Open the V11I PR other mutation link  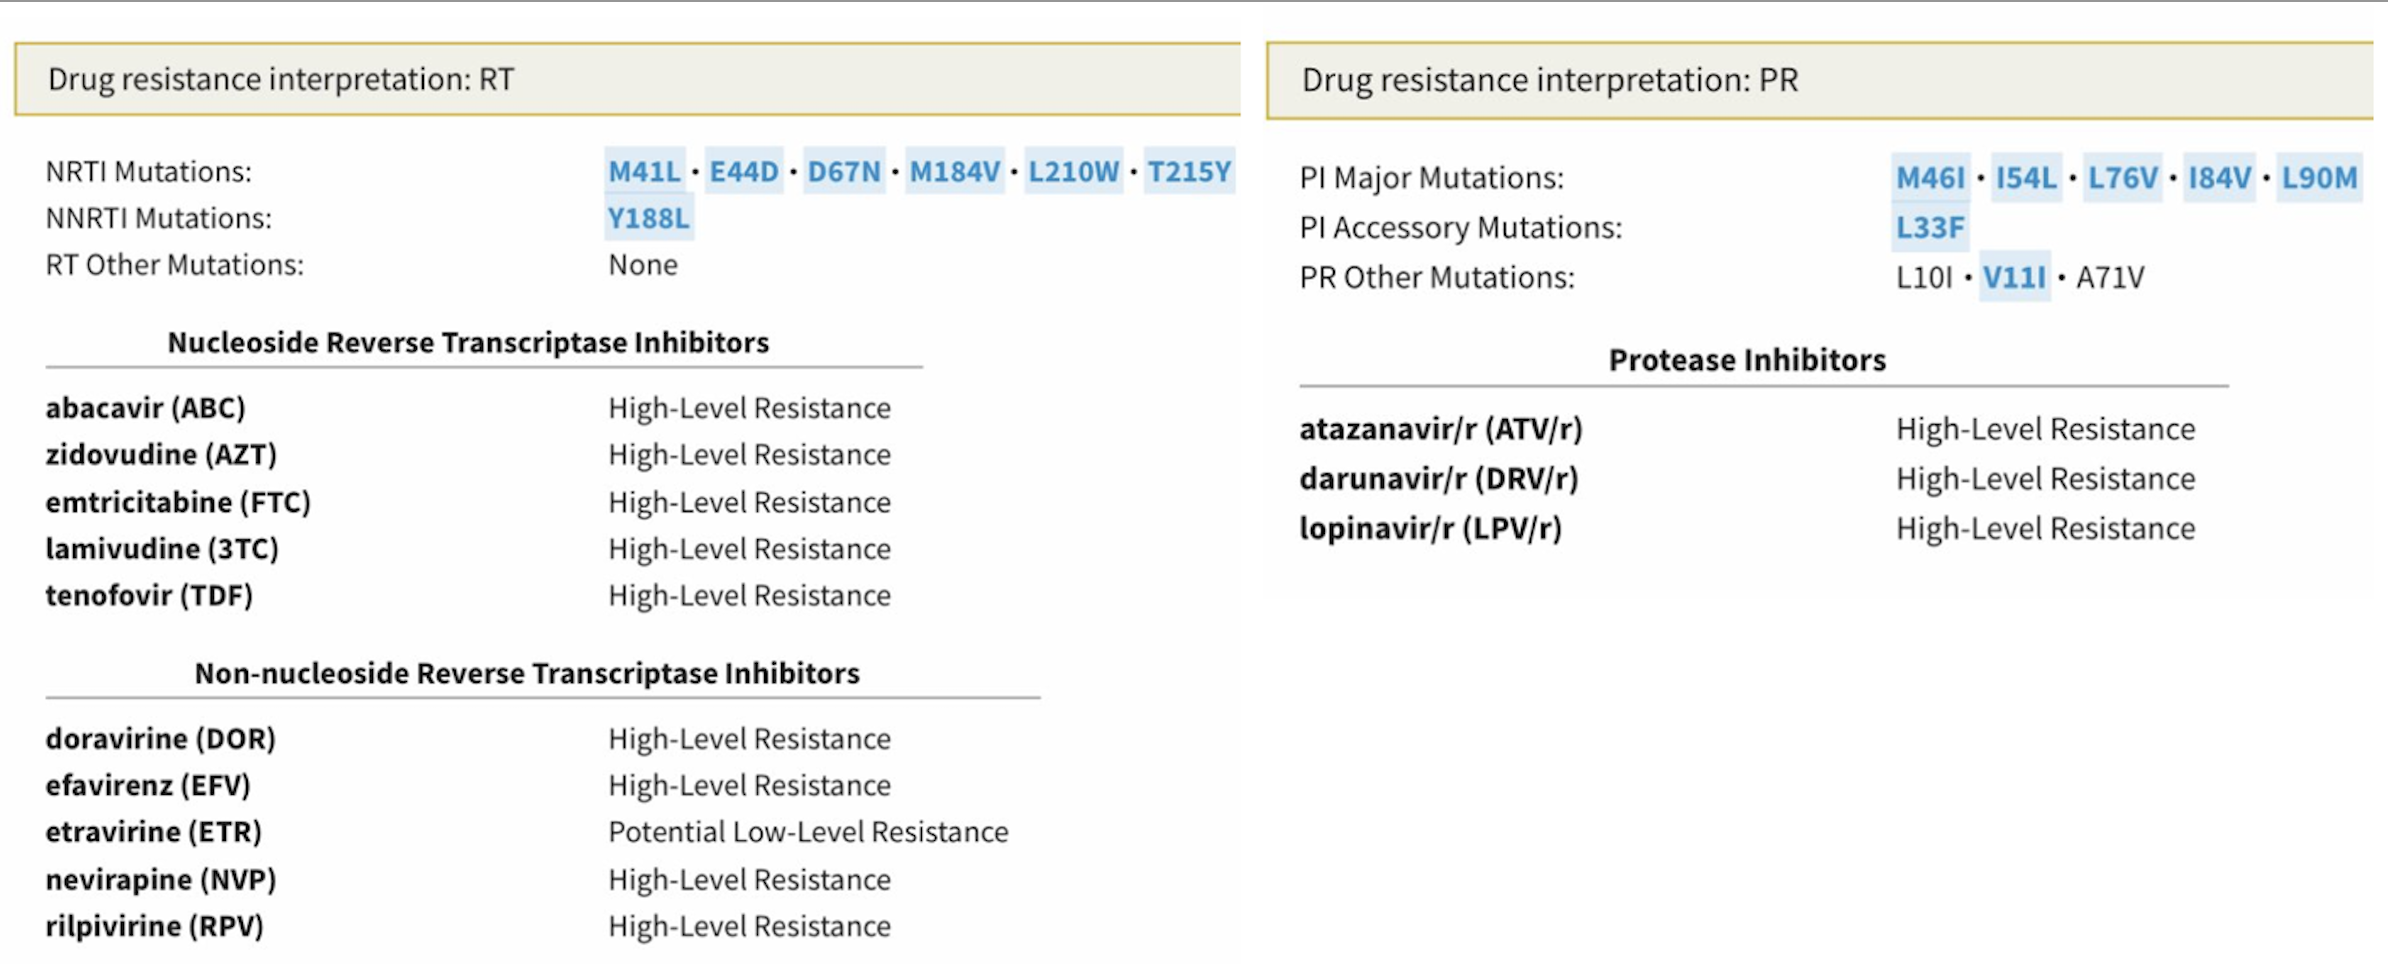tap(2014, 277)
